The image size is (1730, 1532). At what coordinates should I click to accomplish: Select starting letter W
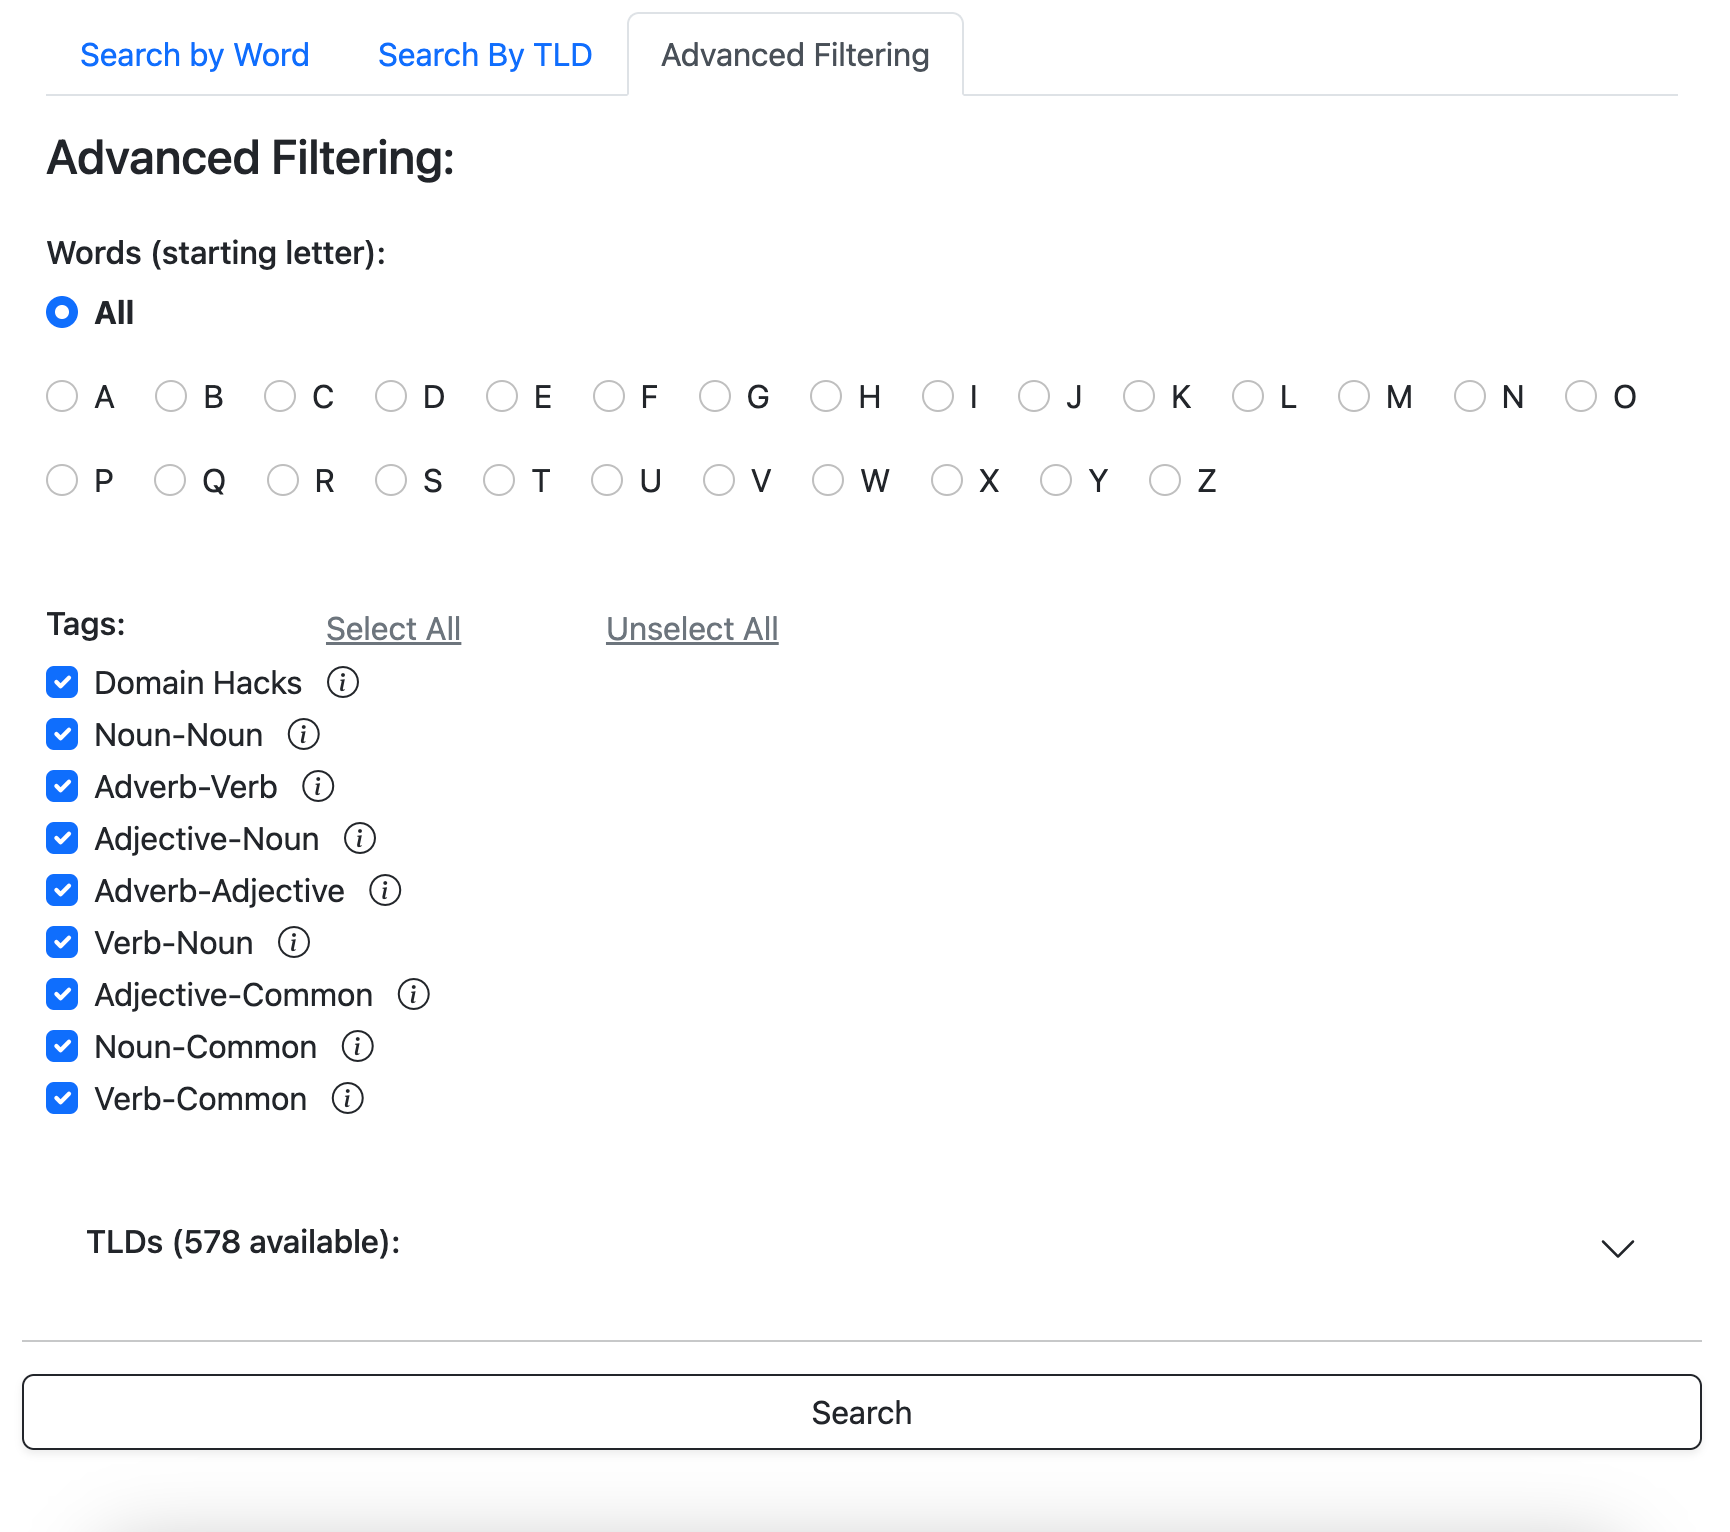click(828, 481)
